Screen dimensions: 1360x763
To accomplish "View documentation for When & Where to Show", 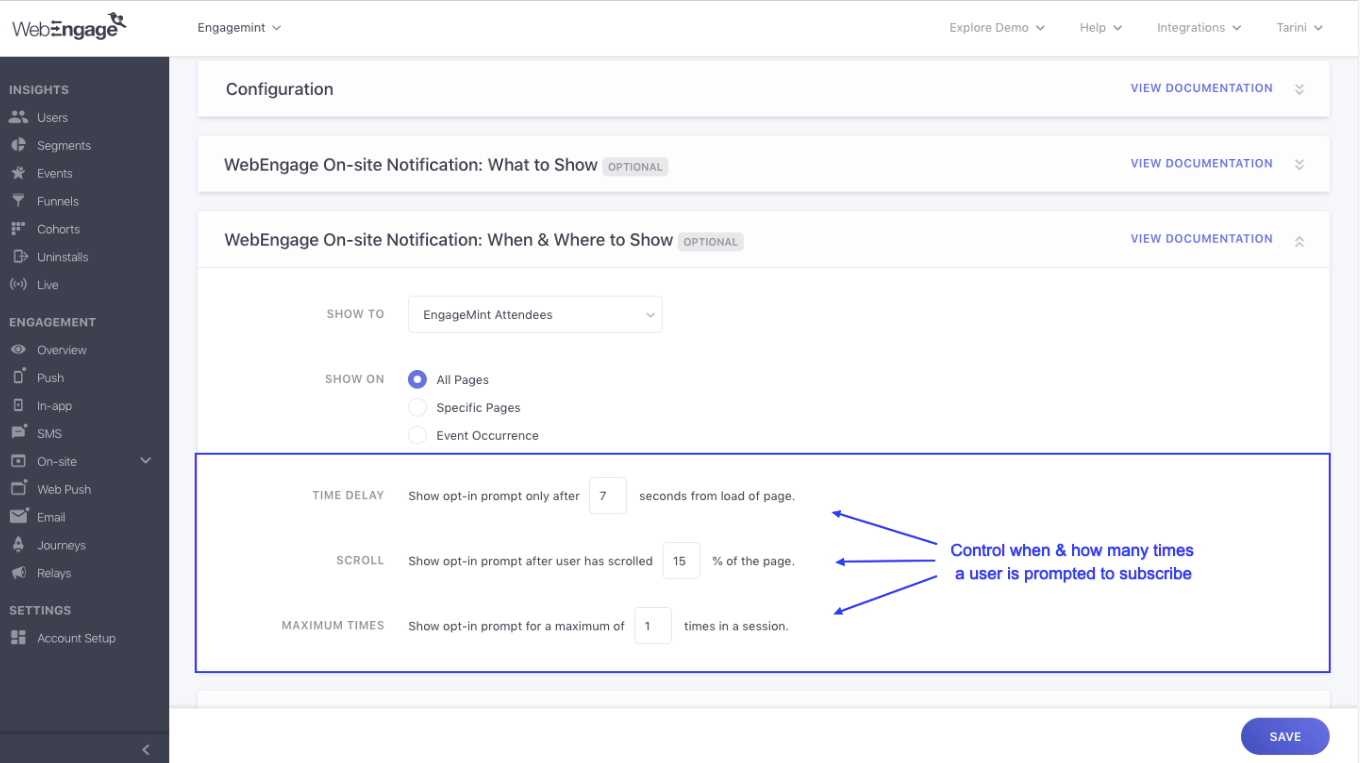I will point(1201,238).
